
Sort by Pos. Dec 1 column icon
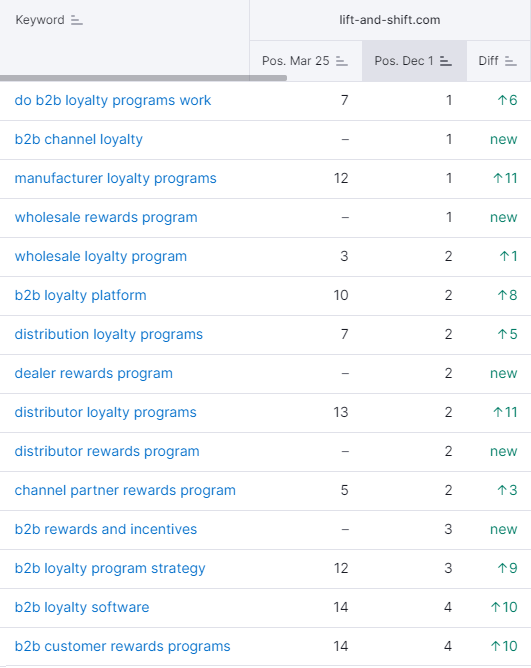click(x=446, y=61)
